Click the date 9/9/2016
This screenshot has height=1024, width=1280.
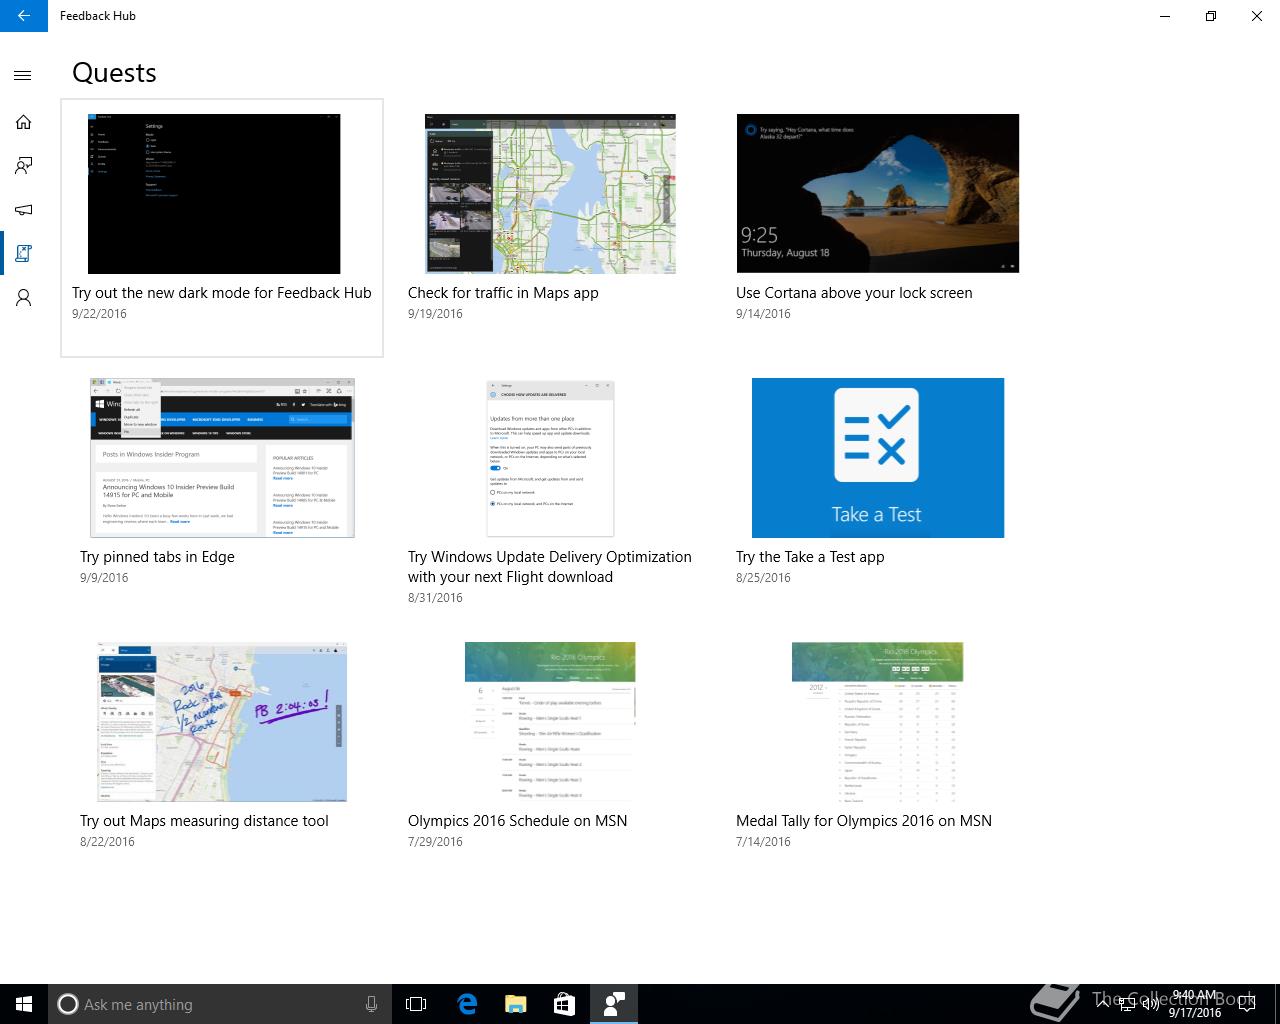click(x=104, y=578)
